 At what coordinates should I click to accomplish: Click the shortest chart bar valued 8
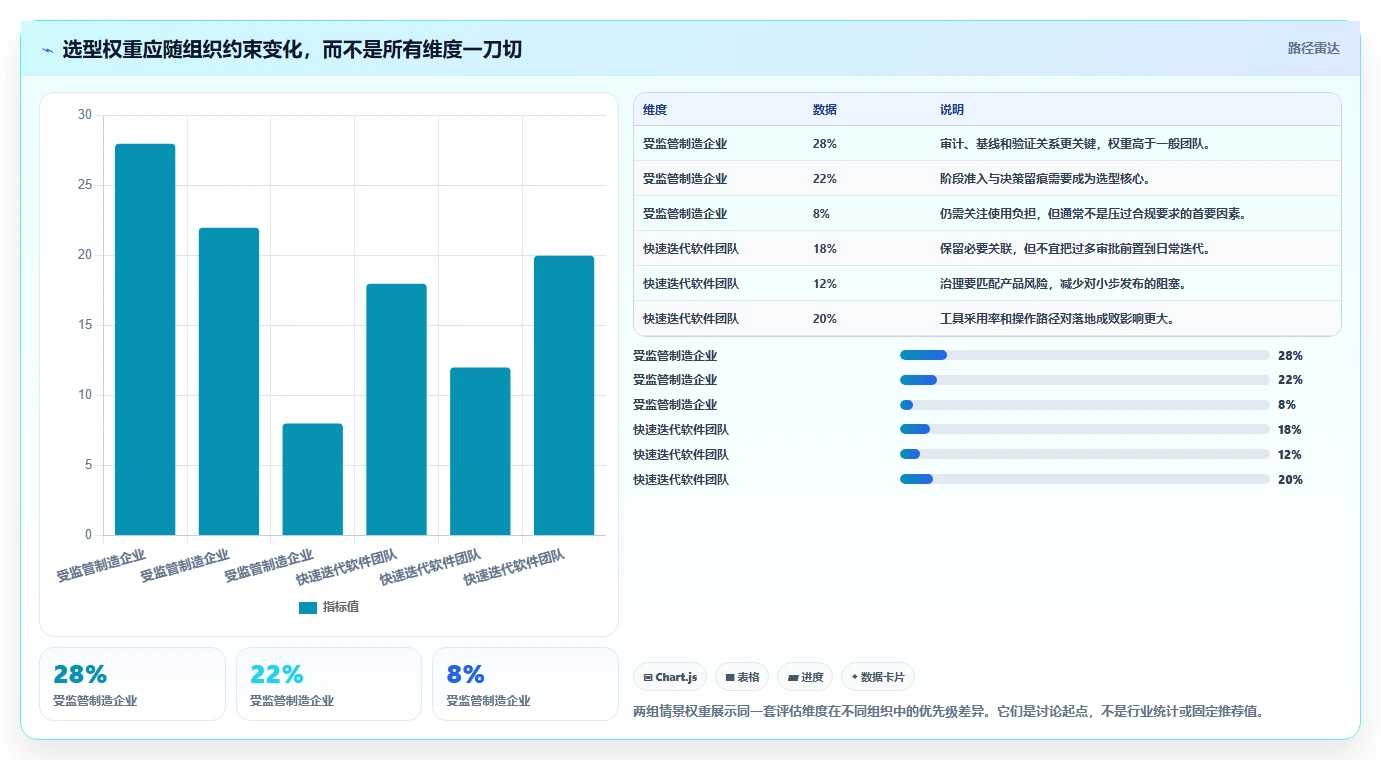tap(312, 479)
